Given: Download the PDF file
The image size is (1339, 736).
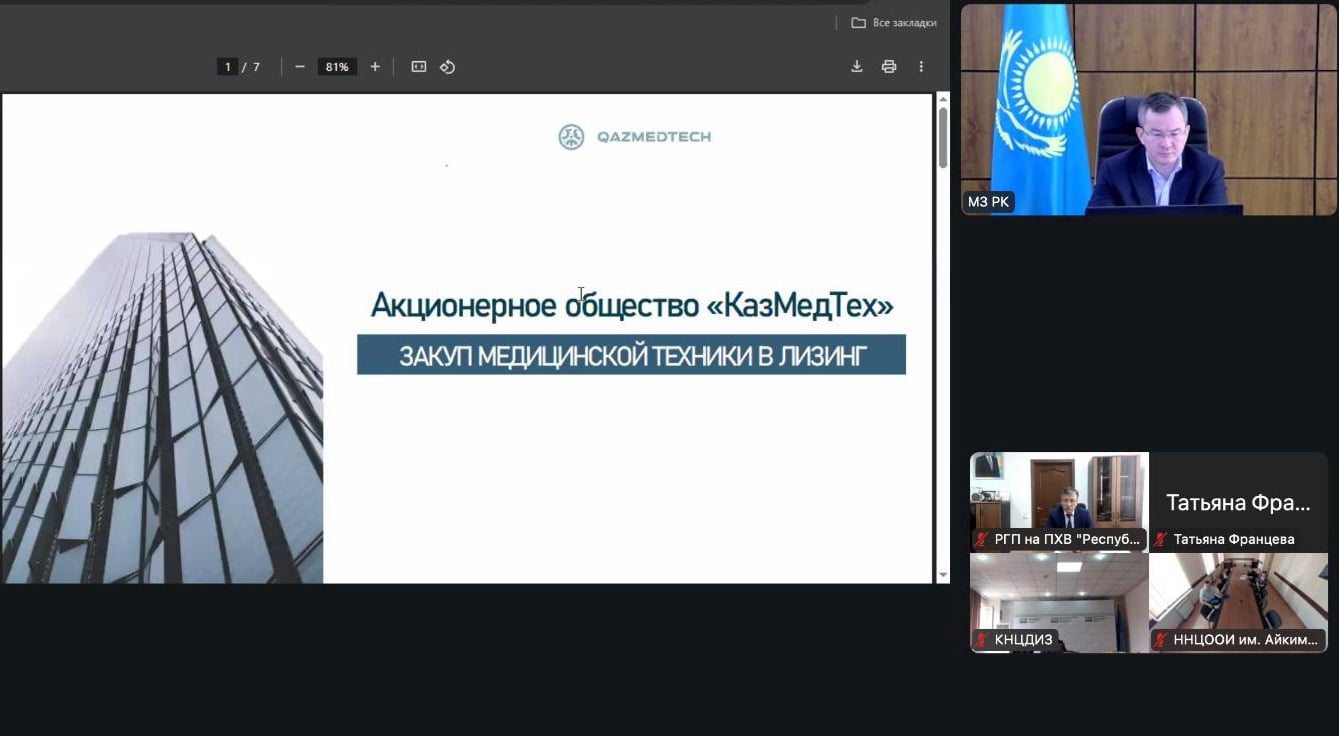Looking at the screenshot, I should (857, 67).
